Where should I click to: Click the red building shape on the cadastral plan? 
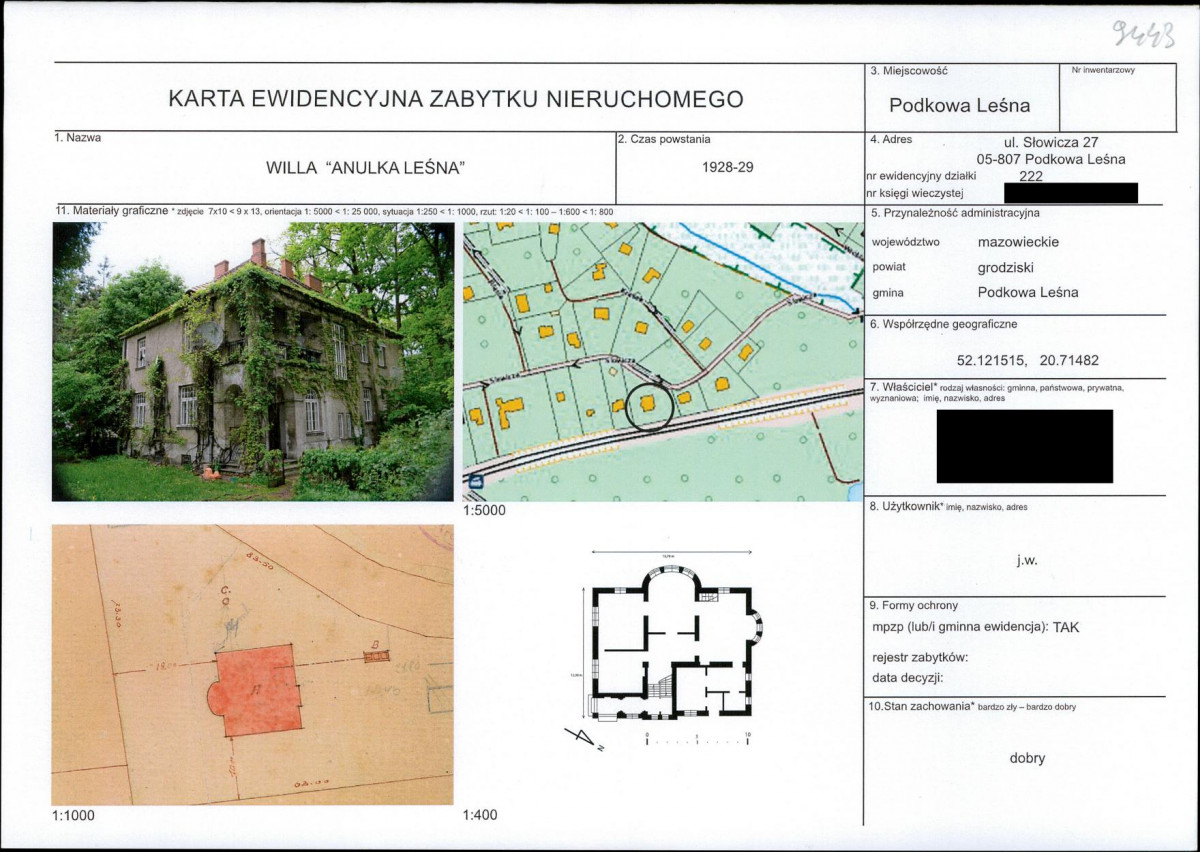click(x=258, y=690)
